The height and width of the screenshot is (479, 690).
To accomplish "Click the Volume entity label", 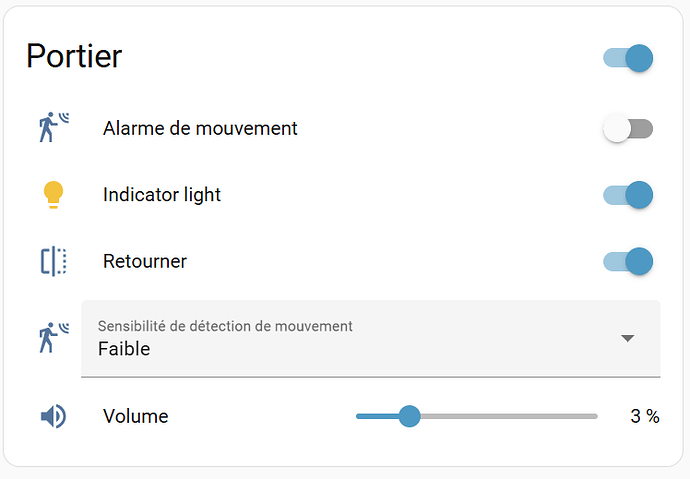I will (135, 416).
